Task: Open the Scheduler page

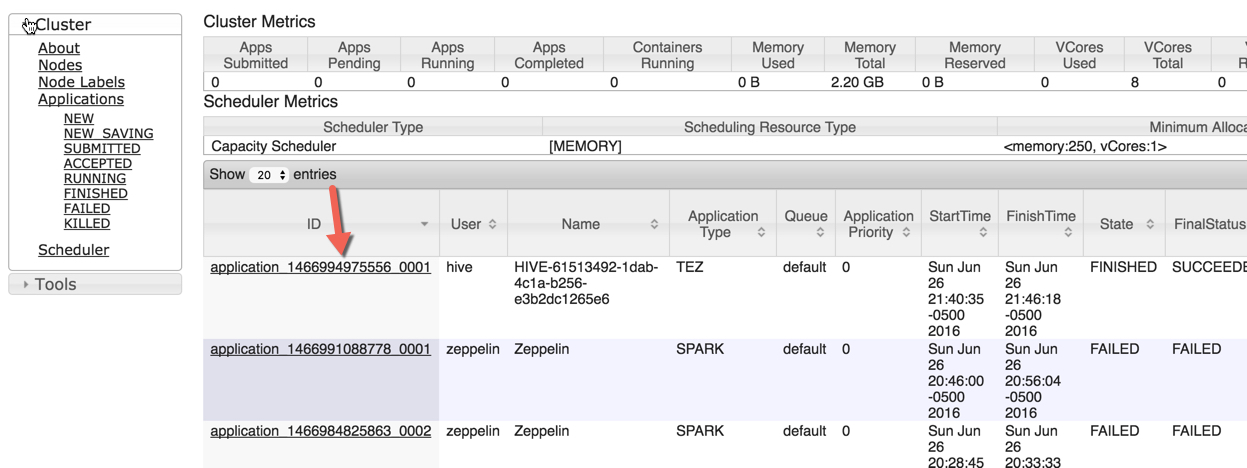Action: 73,250
